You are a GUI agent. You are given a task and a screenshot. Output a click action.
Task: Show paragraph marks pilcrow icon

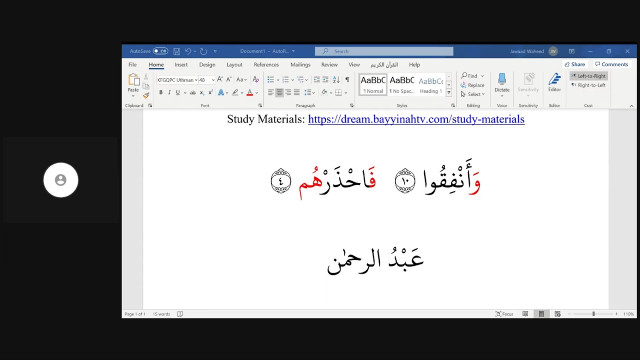coord(347,80)
